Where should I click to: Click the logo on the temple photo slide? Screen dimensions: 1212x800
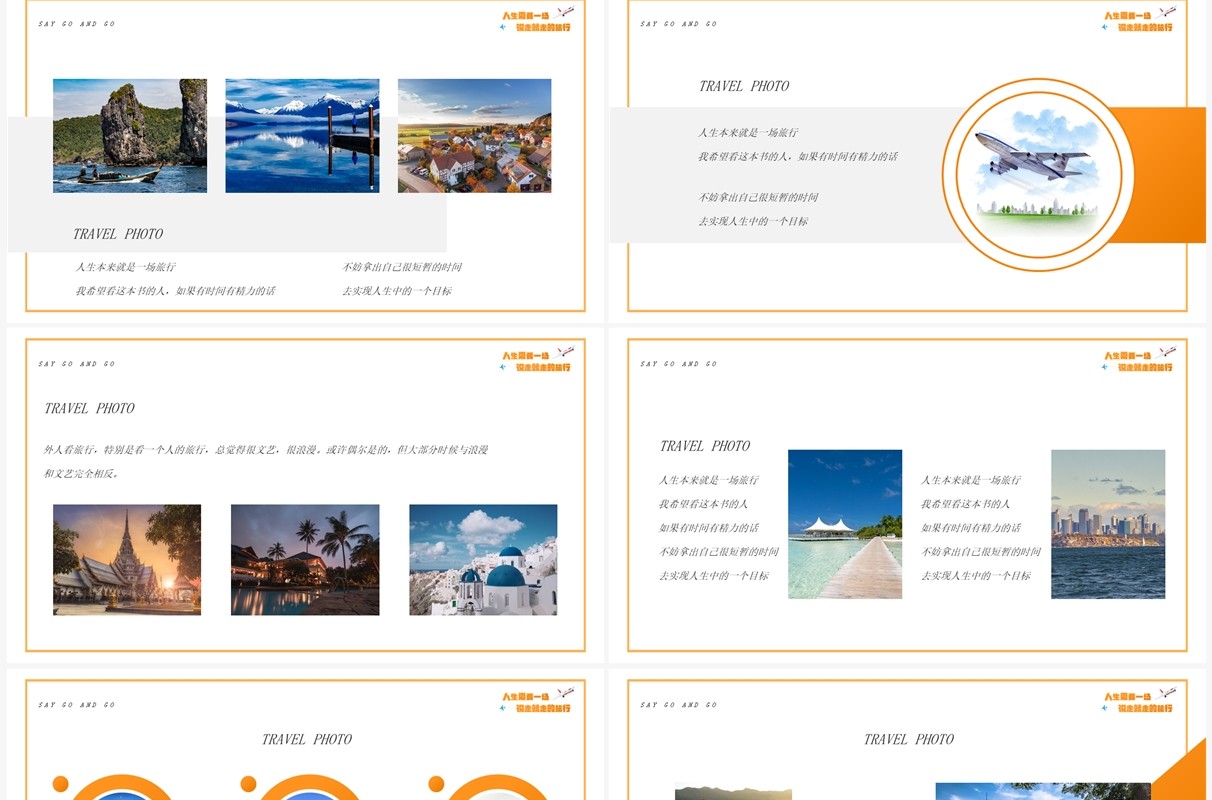(536, 360)
